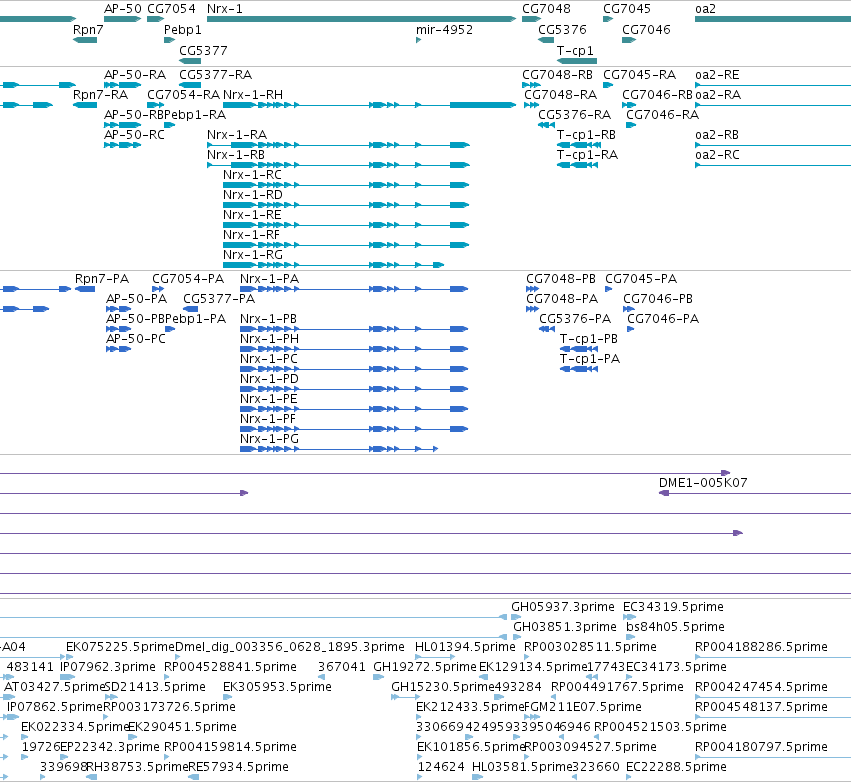Click the GH03851.3prime EST label
851x782 pixels.
point(564,627)
